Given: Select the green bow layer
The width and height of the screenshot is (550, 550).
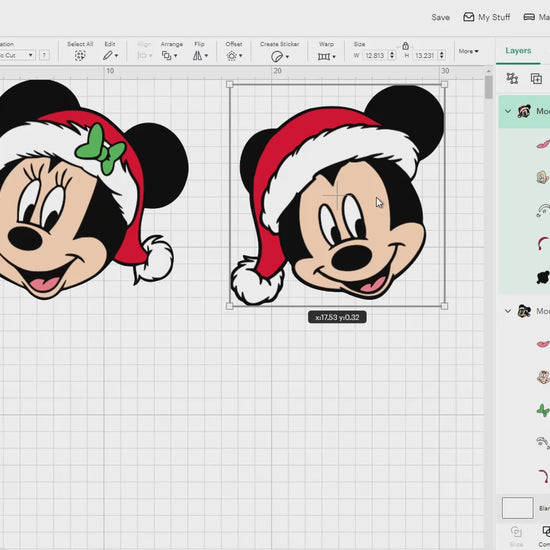Looking at the screenshot, I should tap(543, 410).
